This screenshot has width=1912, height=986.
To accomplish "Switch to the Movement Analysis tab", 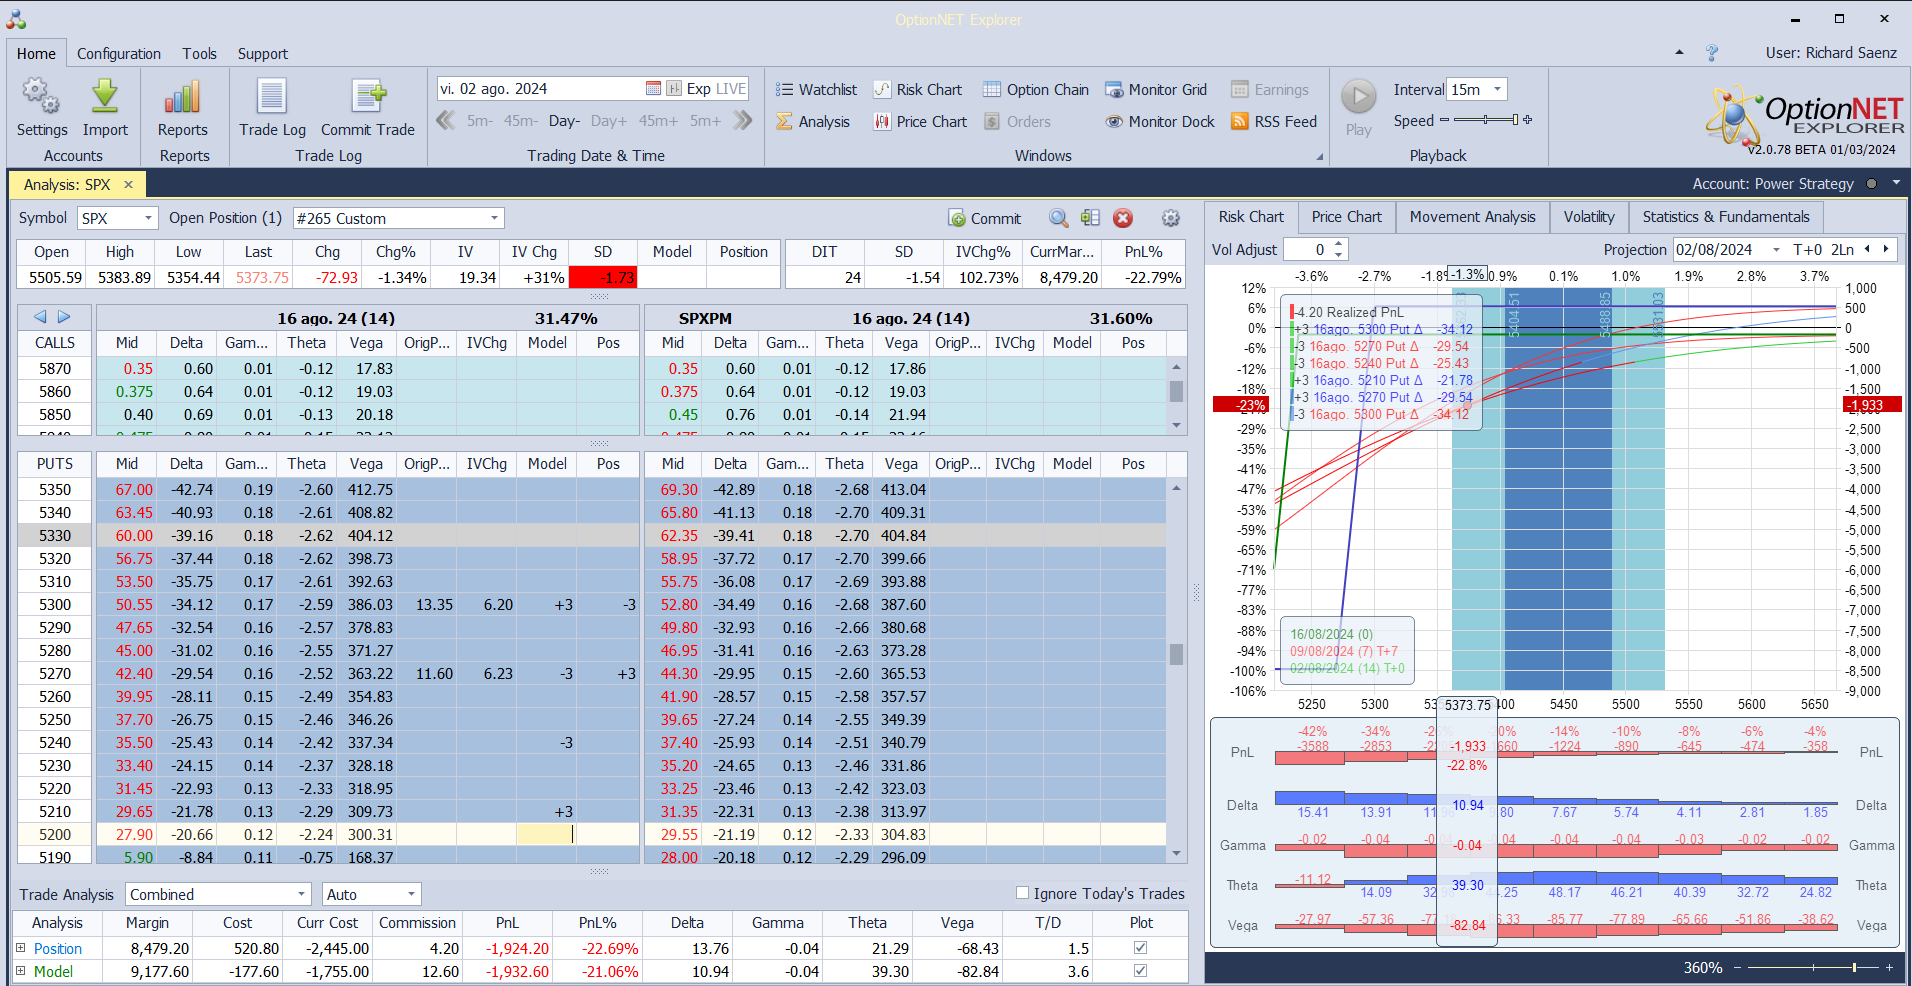I will (1472, 217).
